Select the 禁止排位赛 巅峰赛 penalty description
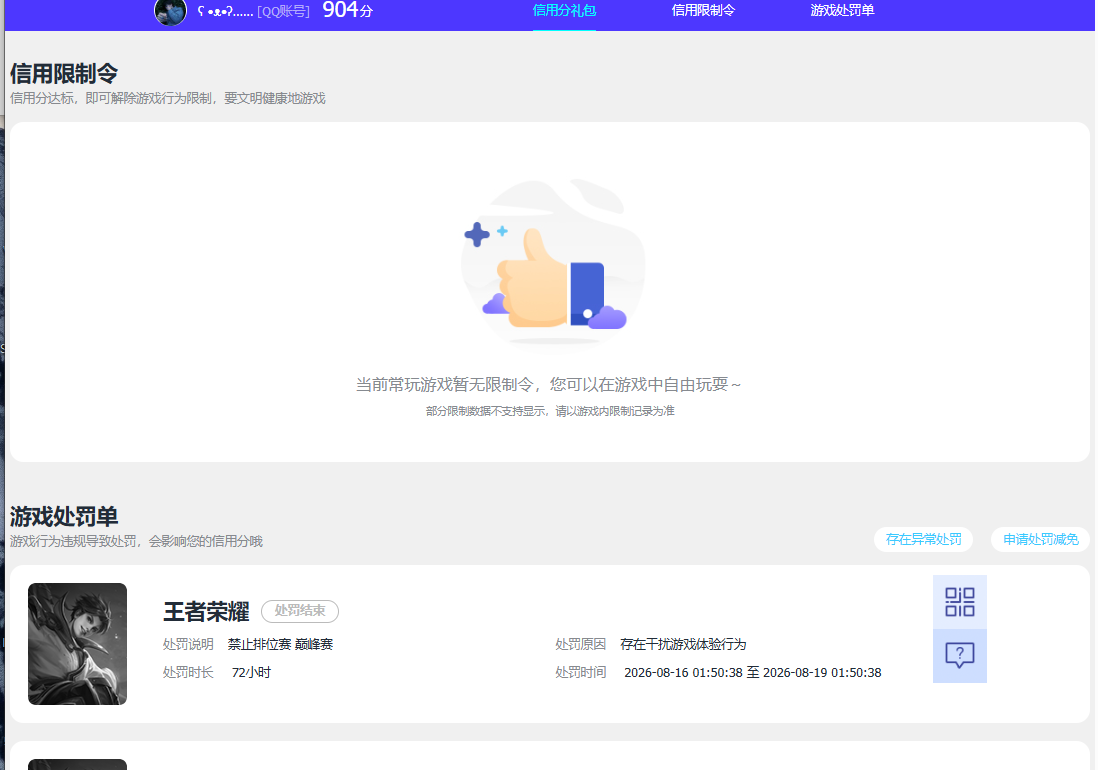1098x770 pixels. [280, 644]
